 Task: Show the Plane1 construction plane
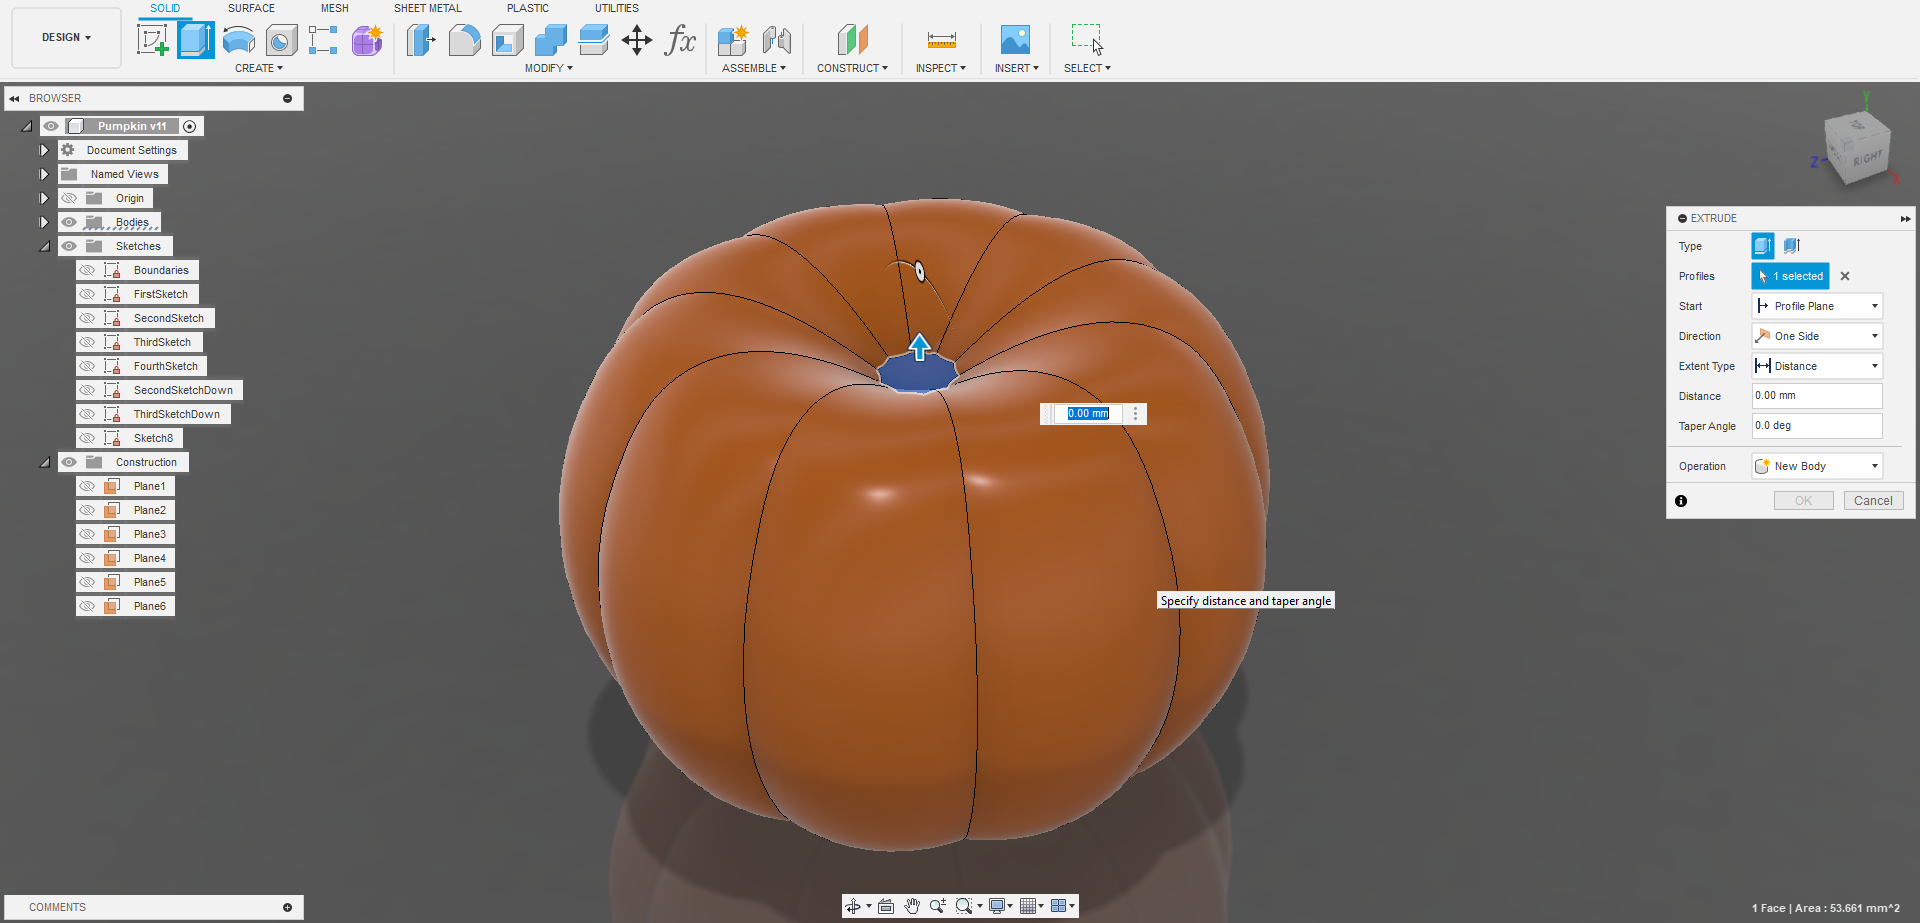pos(87,486)
